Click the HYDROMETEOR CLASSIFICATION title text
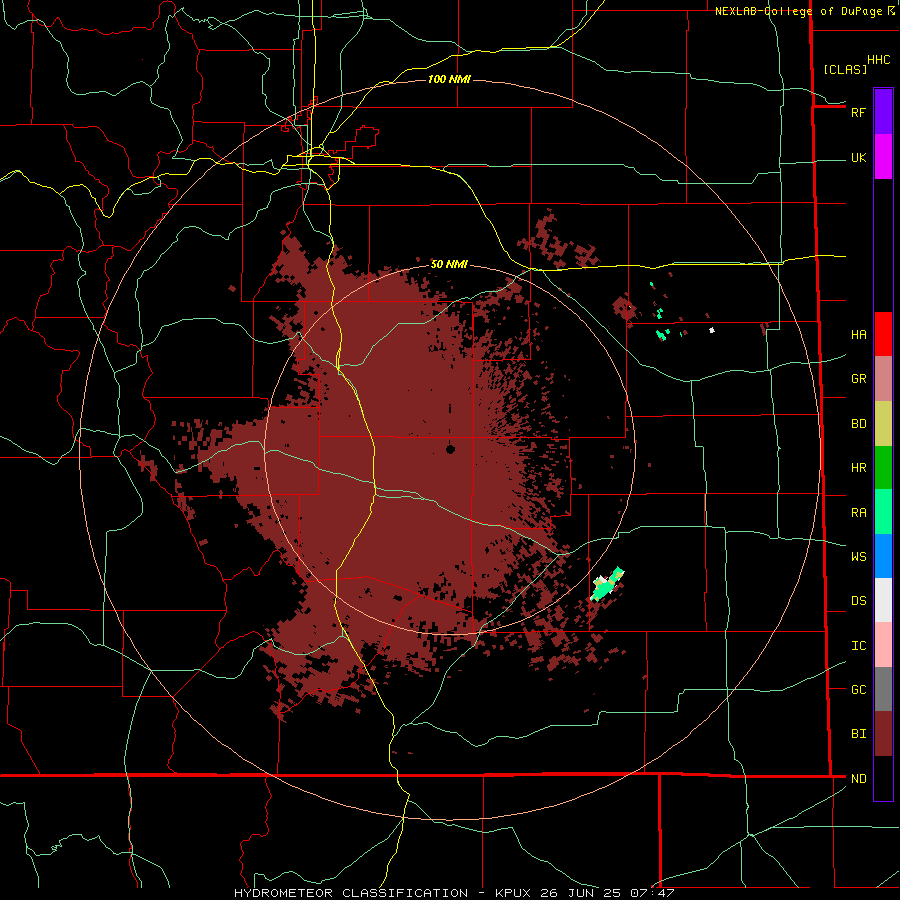 [351, 893]
